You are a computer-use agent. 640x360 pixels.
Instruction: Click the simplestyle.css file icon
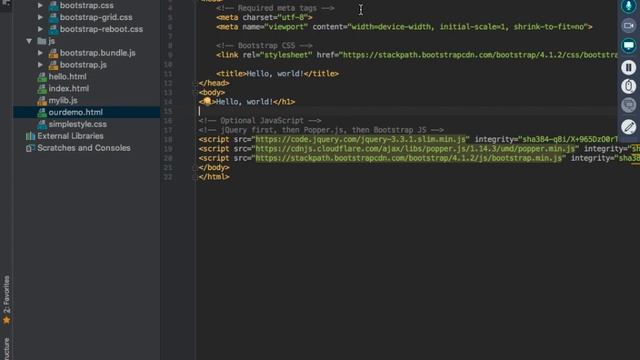coord(42,124)
